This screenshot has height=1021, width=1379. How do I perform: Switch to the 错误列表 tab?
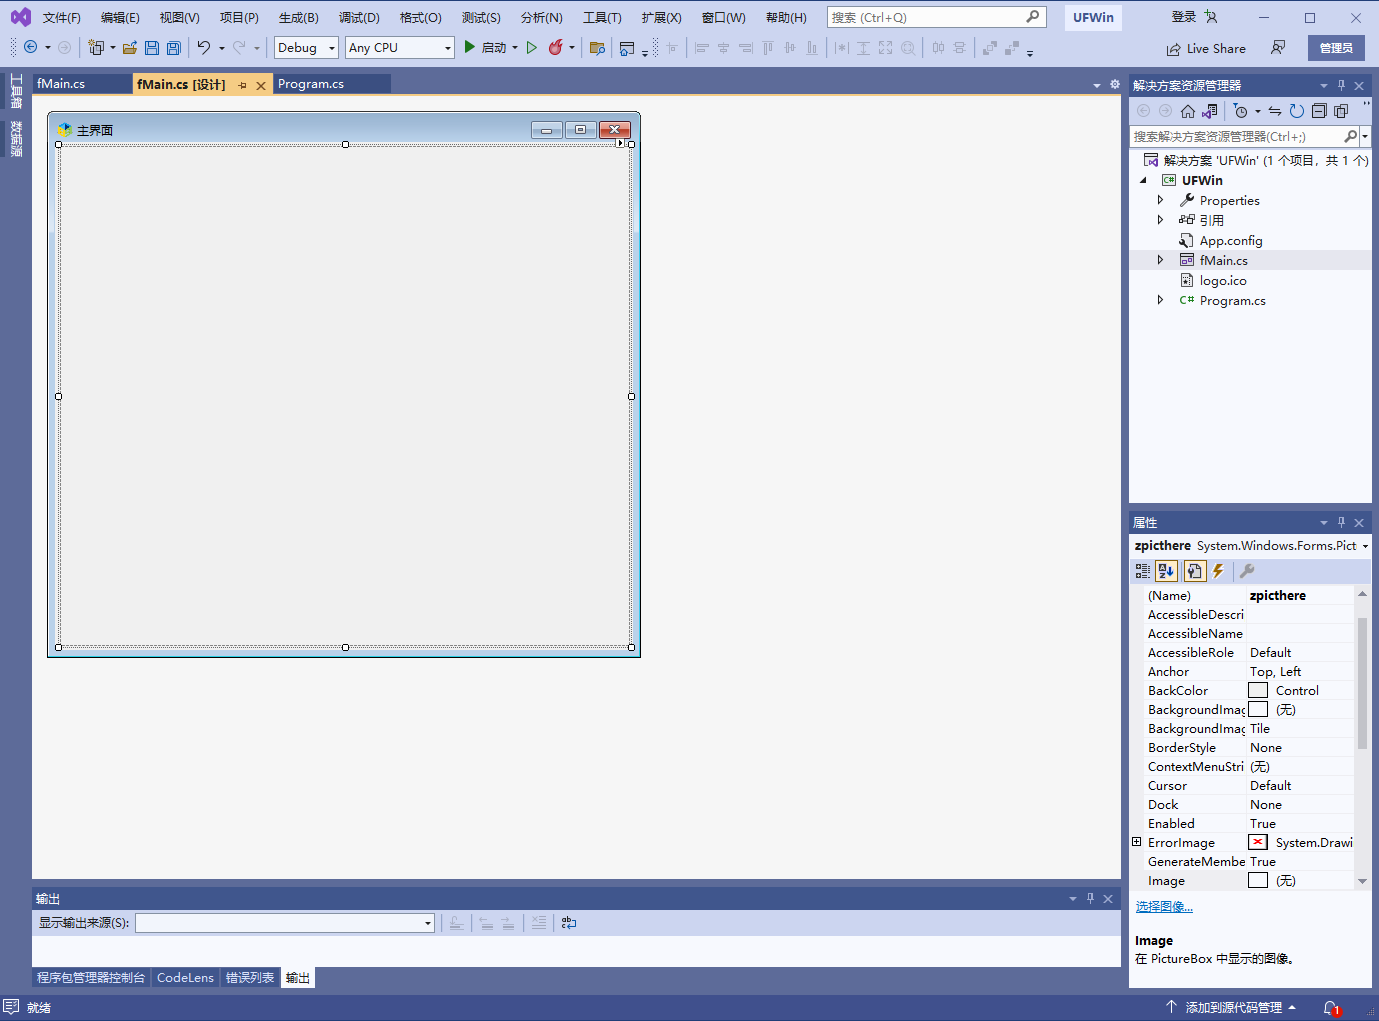click(x=250, y=978)
